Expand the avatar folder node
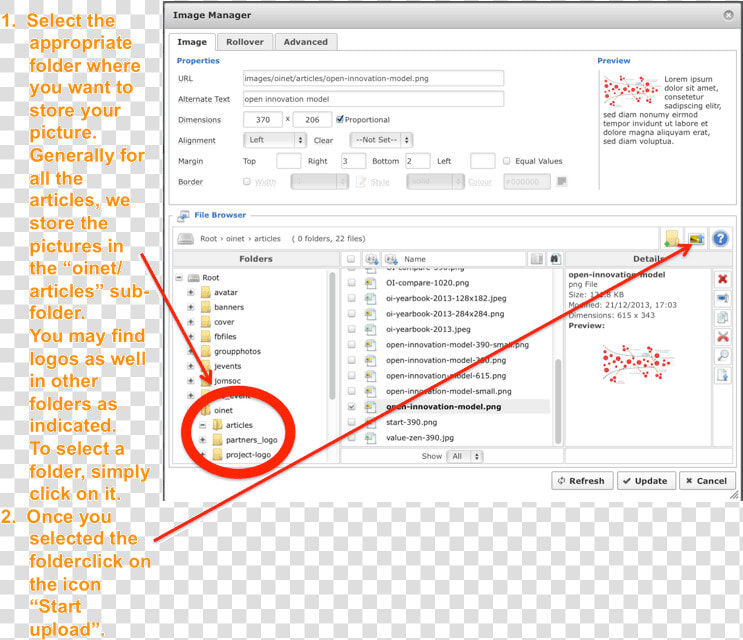 click(190, 292)
